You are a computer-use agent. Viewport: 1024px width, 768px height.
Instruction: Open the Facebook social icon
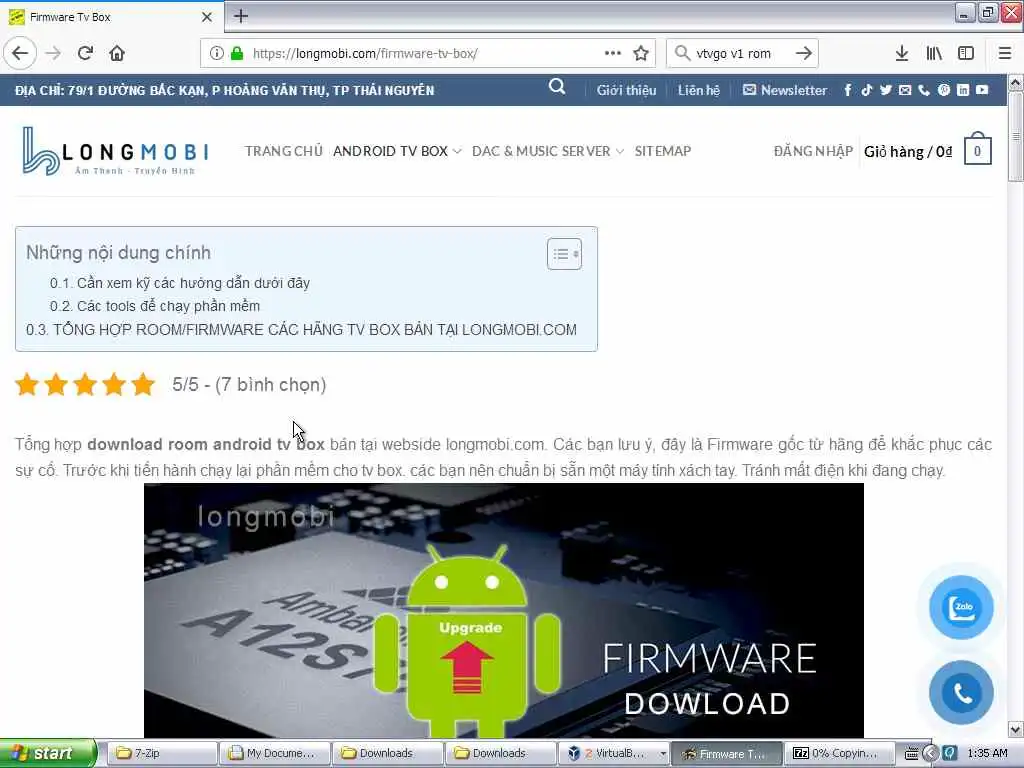848,90
